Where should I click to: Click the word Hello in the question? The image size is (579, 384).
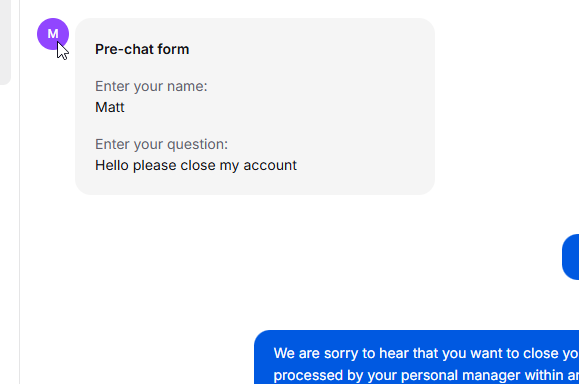112,165
